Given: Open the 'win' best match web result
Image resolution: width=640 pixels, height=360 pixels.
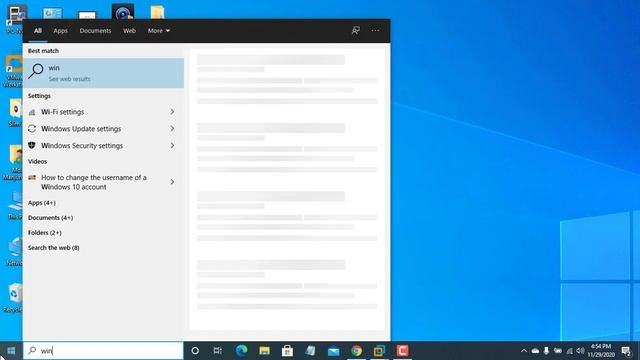Looking at the screenshot, I should [104, 73].
